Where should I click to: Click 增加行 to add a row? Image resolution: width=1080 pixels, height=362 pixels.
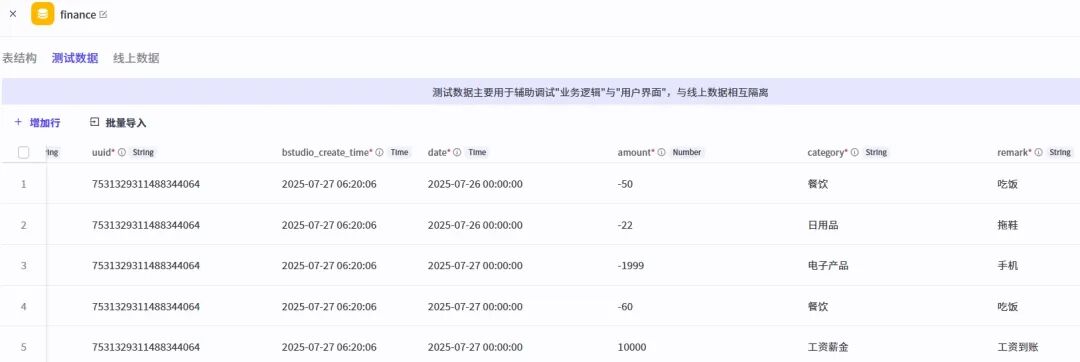point(45,123)
